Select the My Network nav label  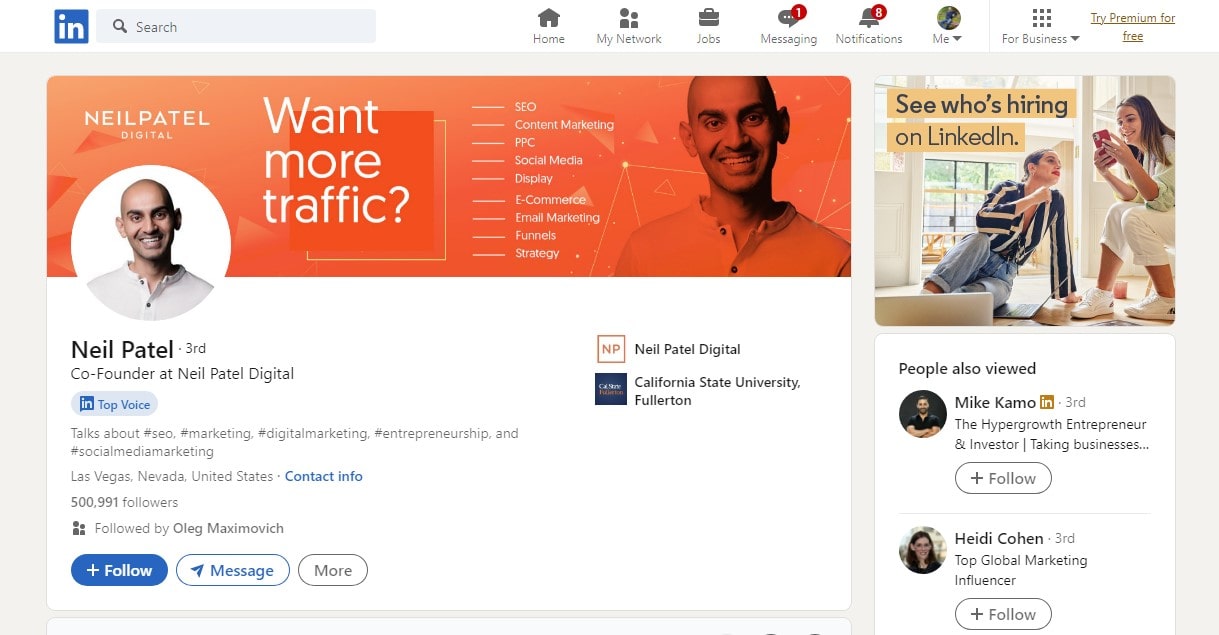[629, 39]
